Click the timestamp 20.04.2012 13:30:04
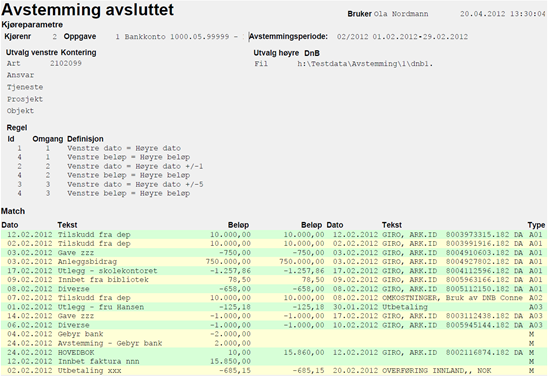This screenshot has height=376, width=548. coord(503,14)
